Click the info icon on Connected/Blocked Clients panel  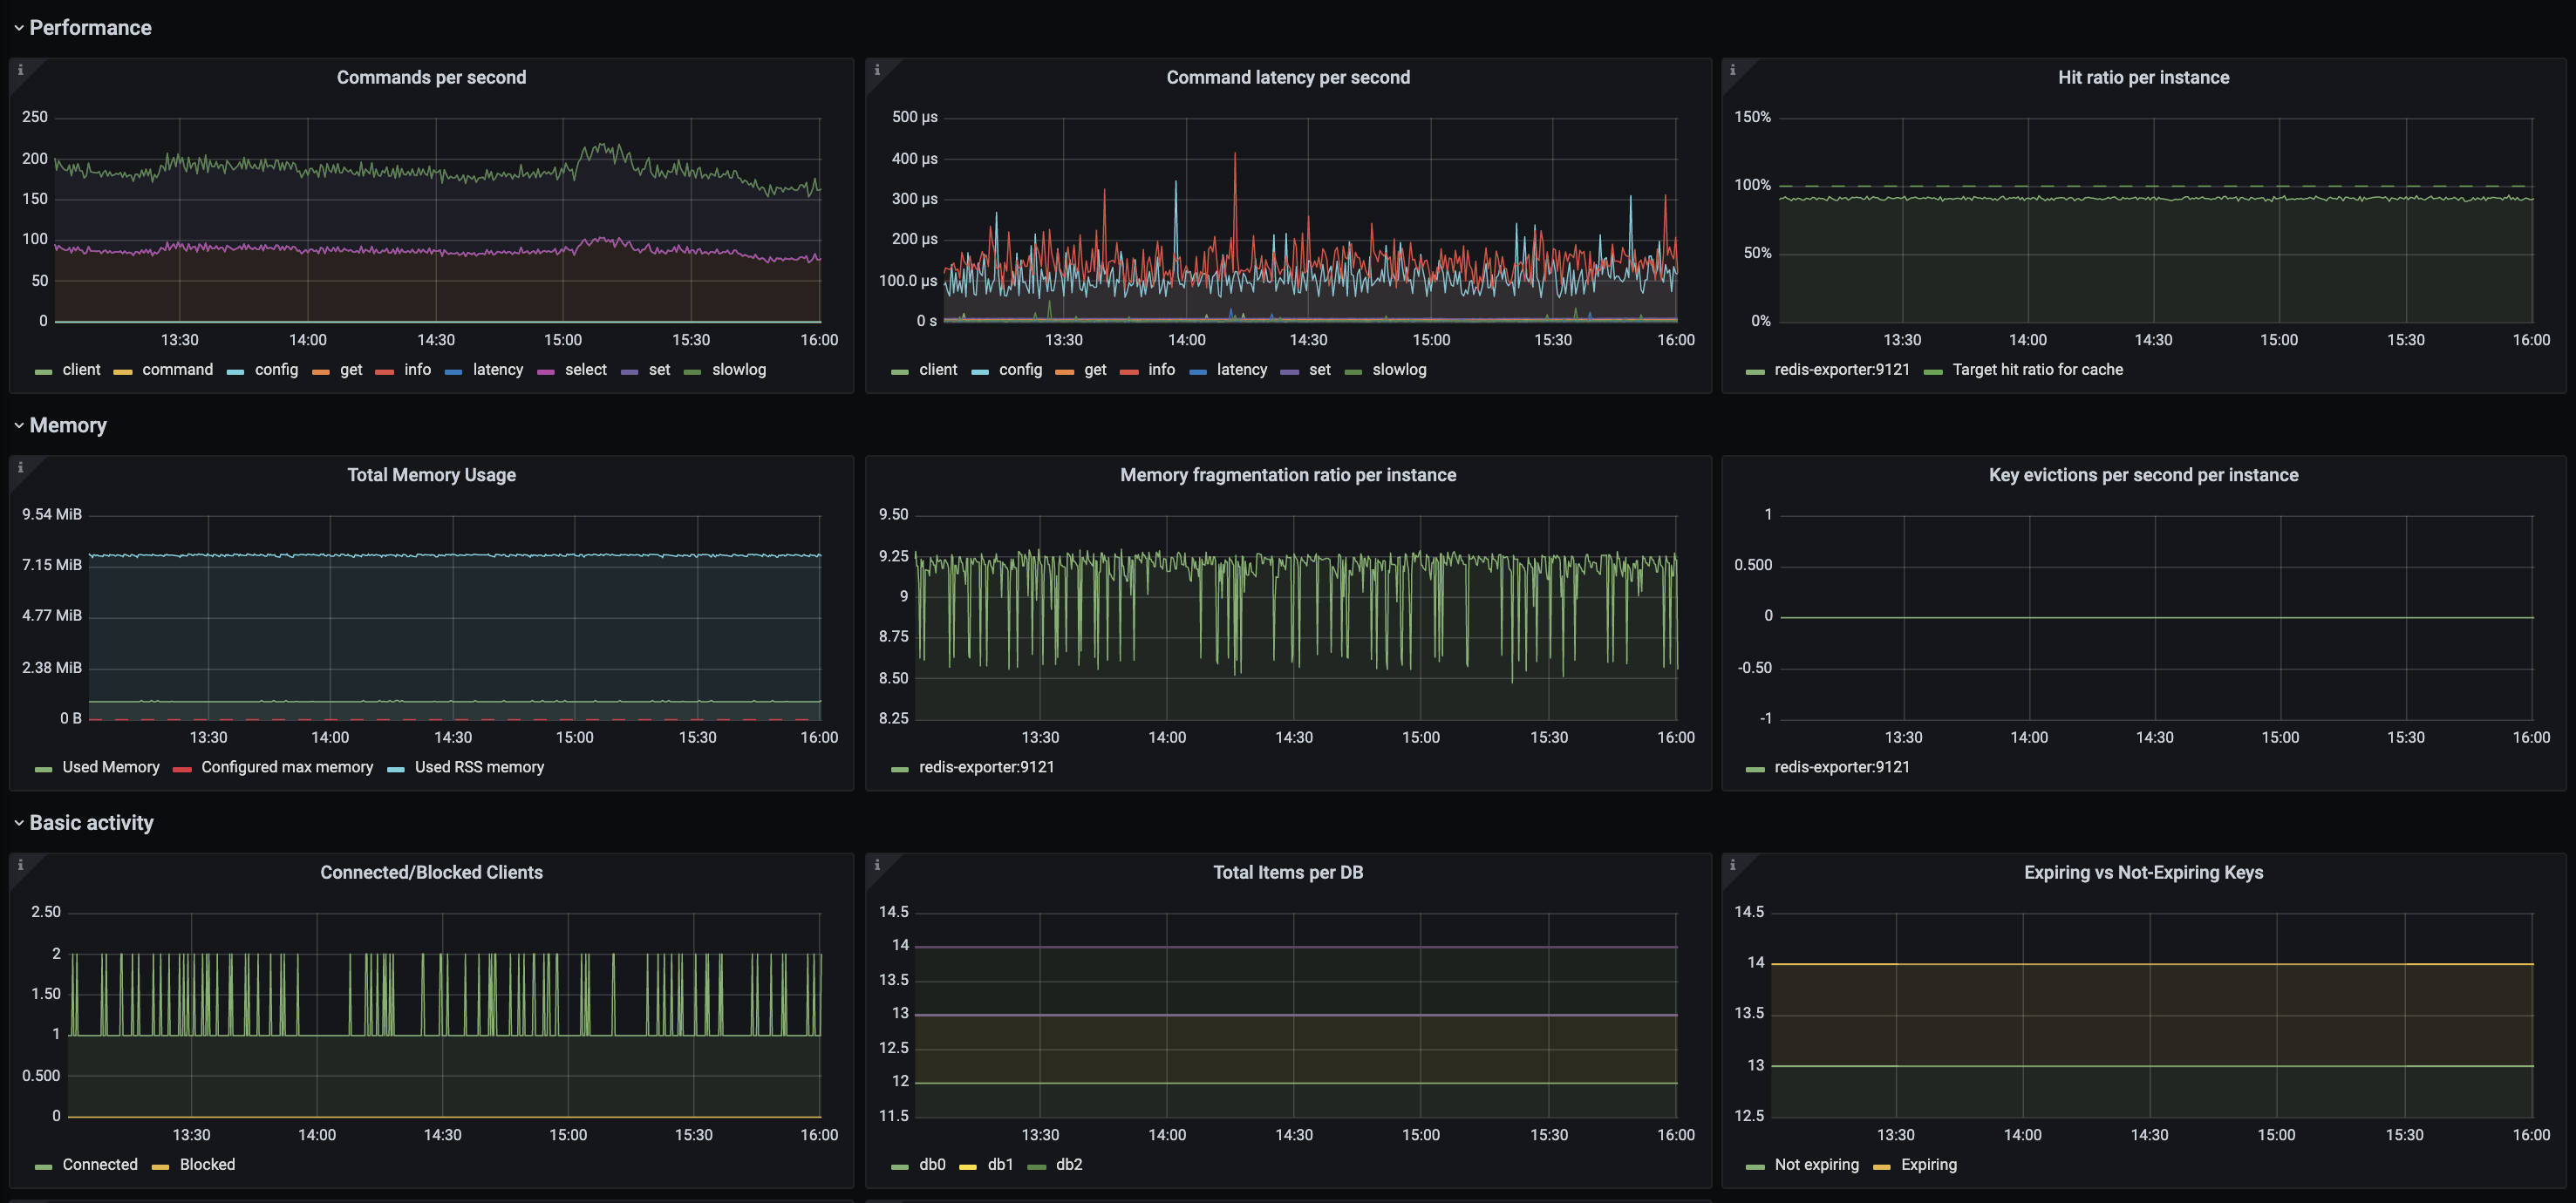coord(20,865)
